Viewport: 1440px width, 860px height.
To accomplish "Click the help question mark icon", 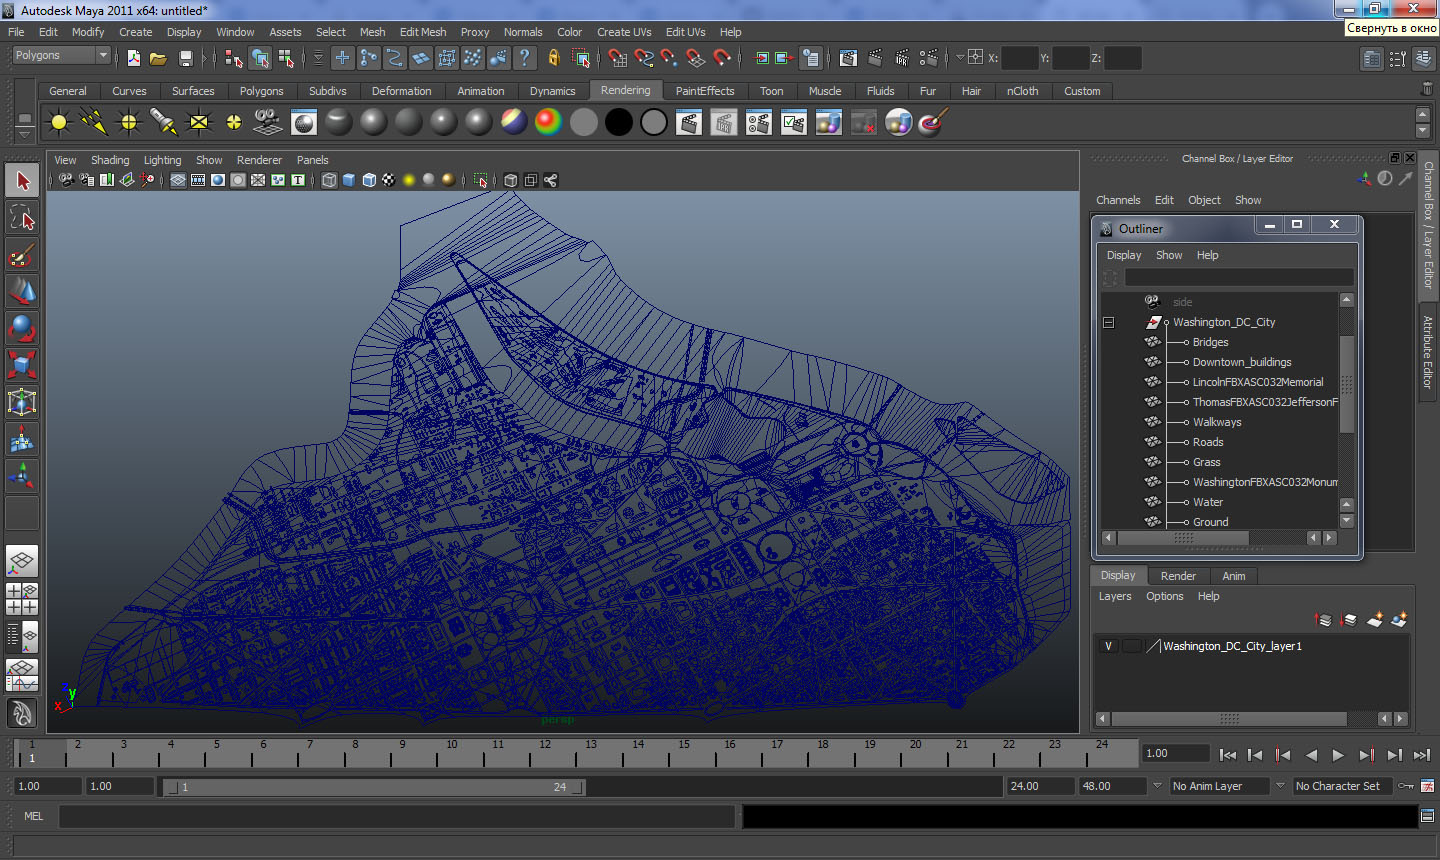I will [525, 58].
